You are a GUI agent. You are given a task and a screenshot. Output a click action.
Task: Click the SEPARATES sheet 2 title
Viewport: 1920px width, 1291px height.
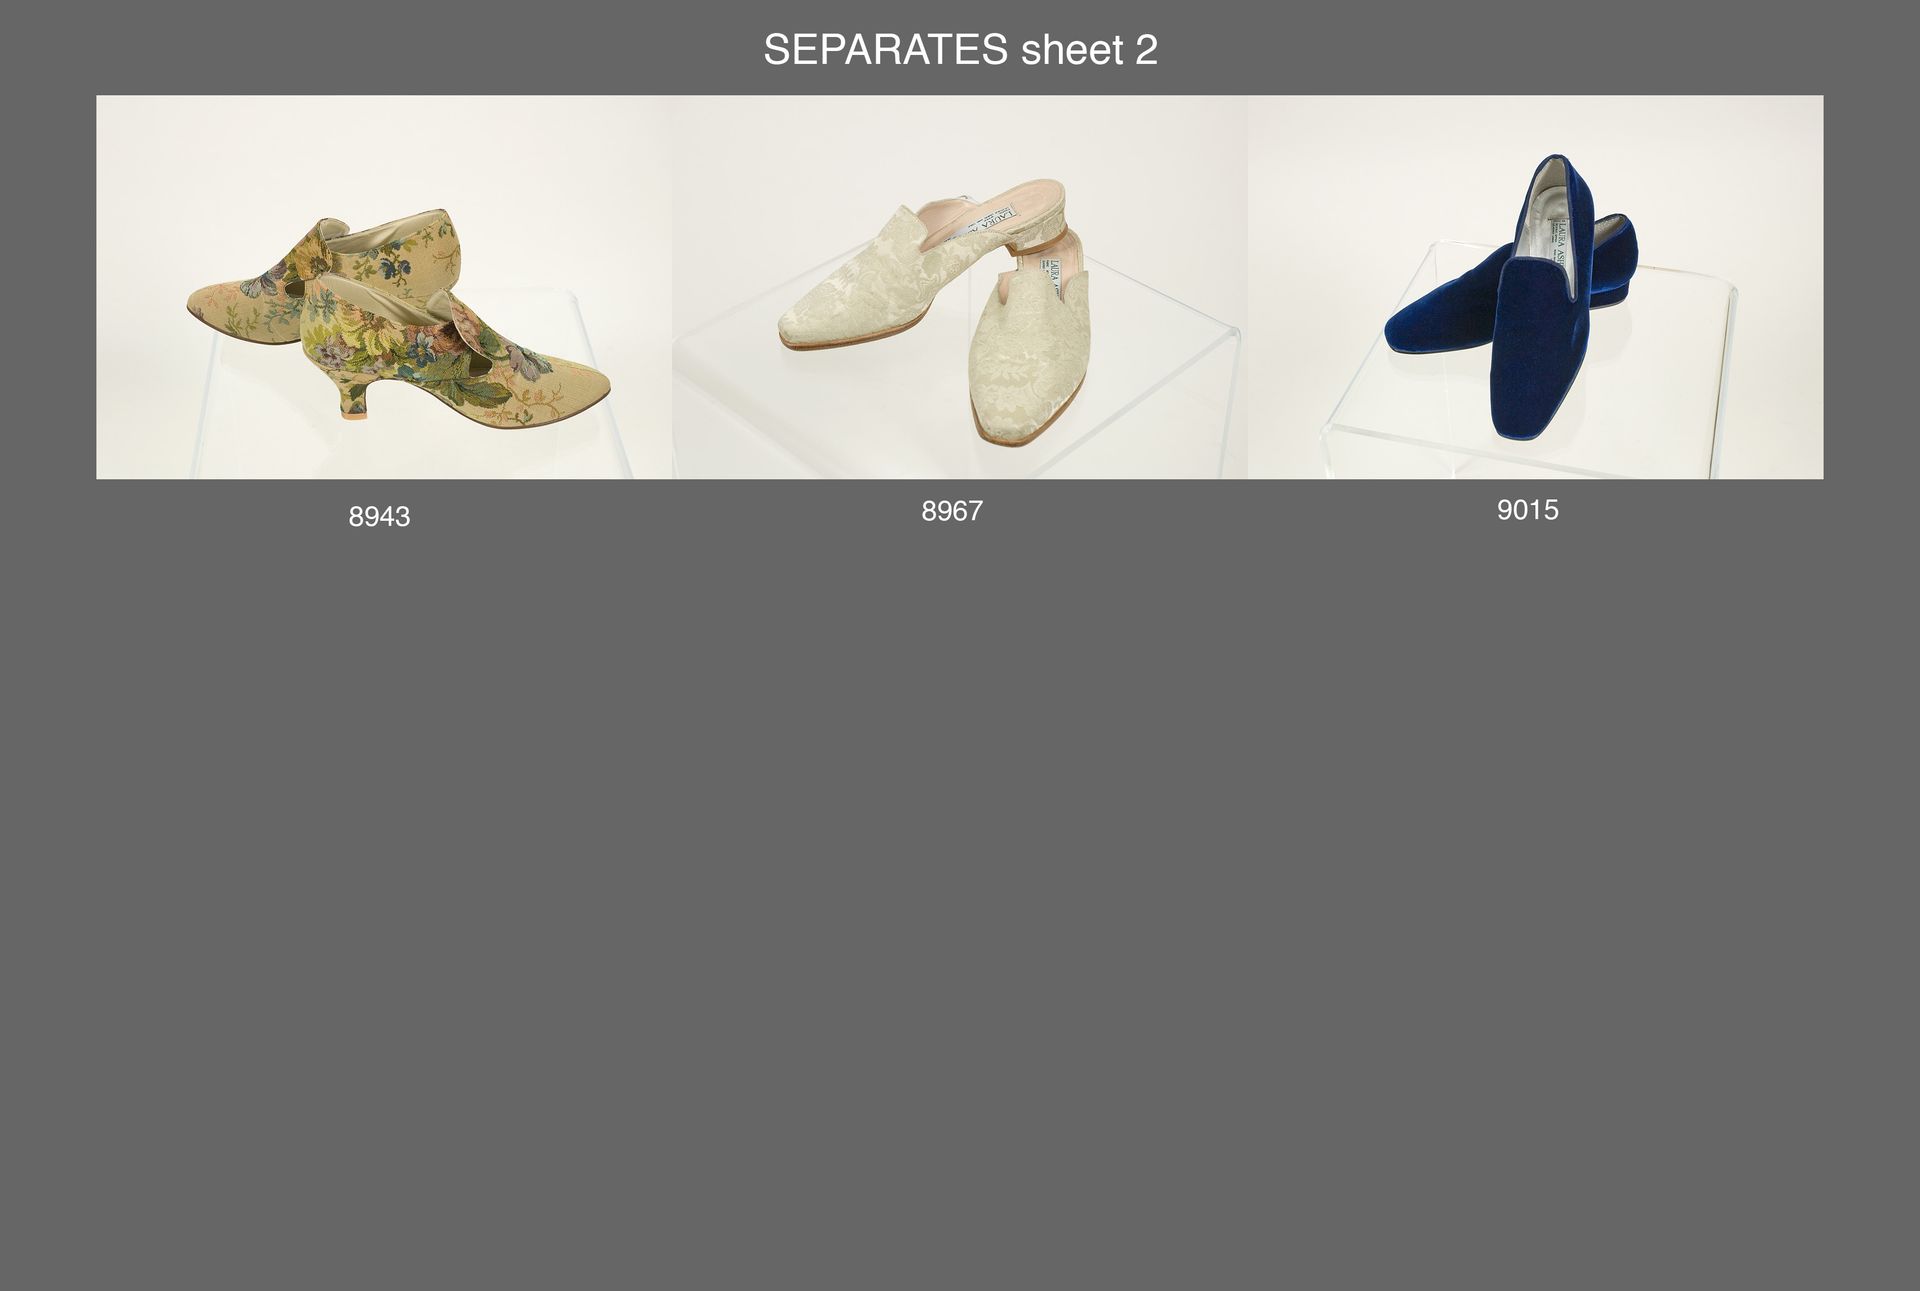(960, 50)
